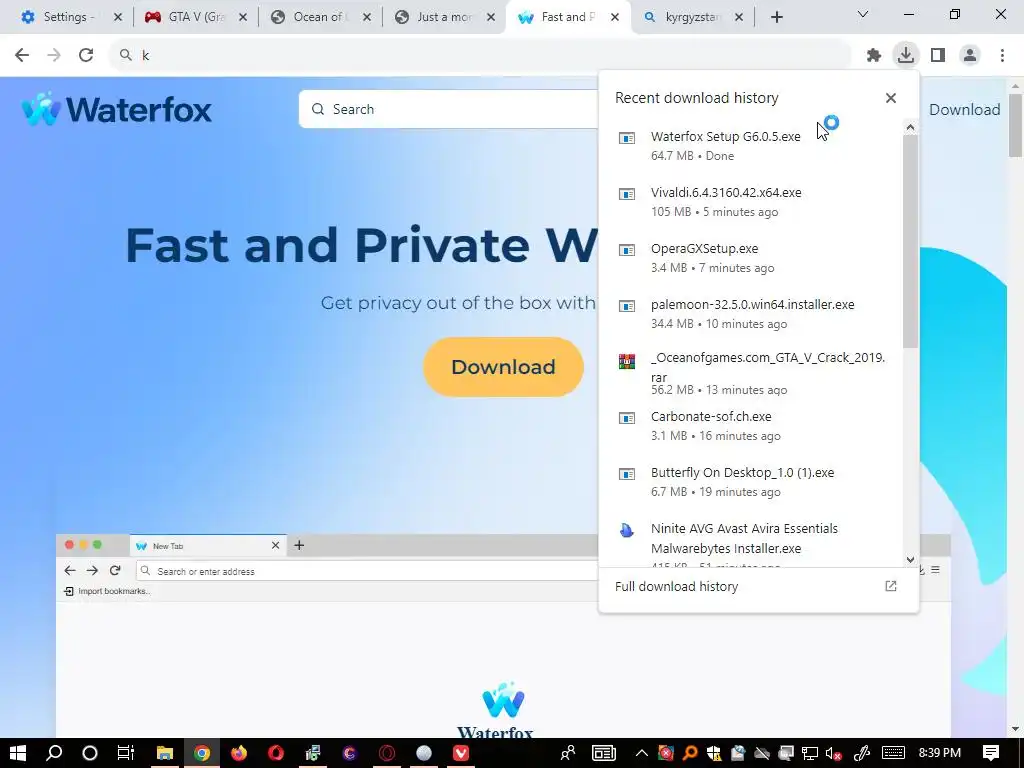1024x768 pixels.
Task: Open the notification center icon
Action: click(x=991, y=753)
